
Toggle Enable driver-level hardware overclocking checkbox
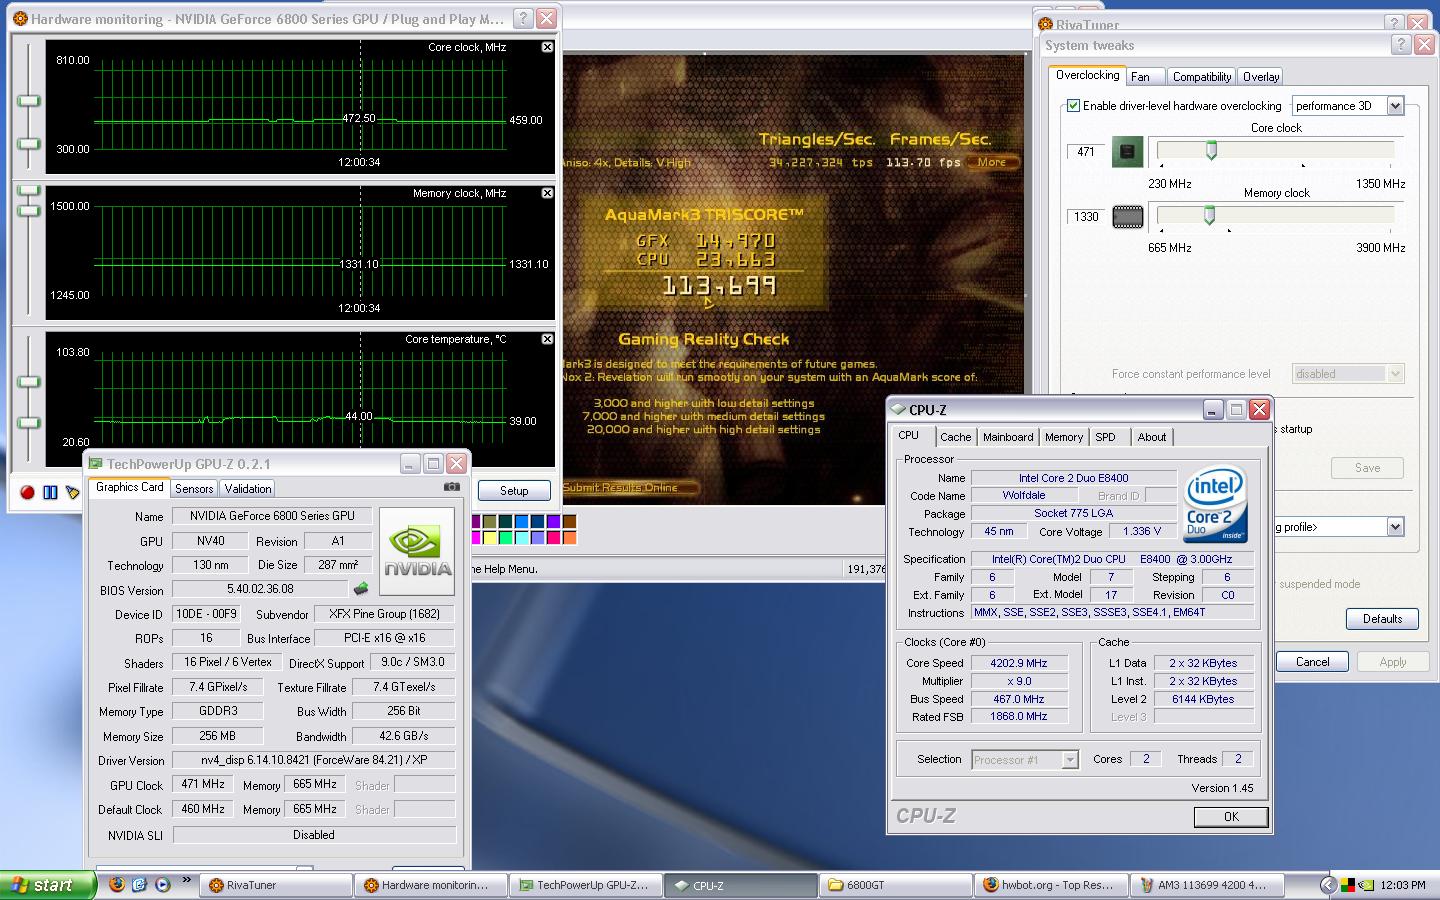pyautogui.click(x=1073, y=105)
